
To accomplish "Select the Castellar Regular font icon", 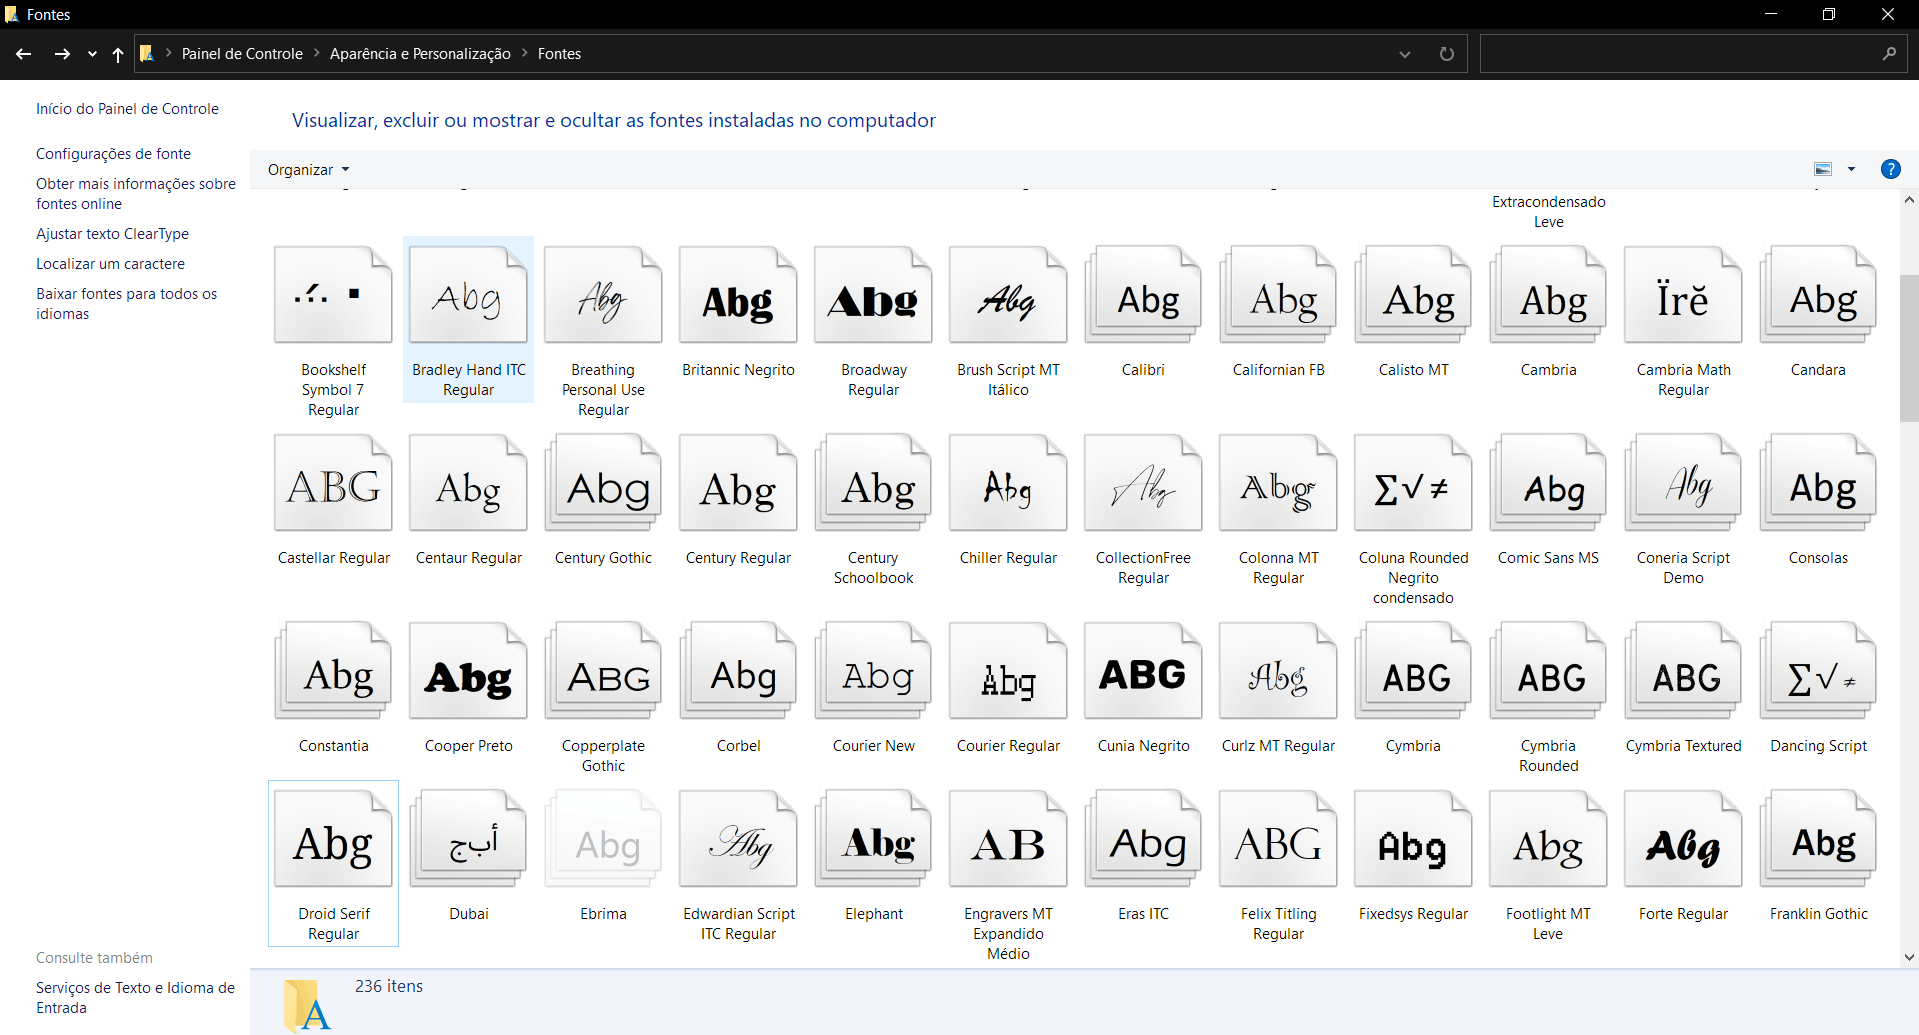I will tap(333, 483).
